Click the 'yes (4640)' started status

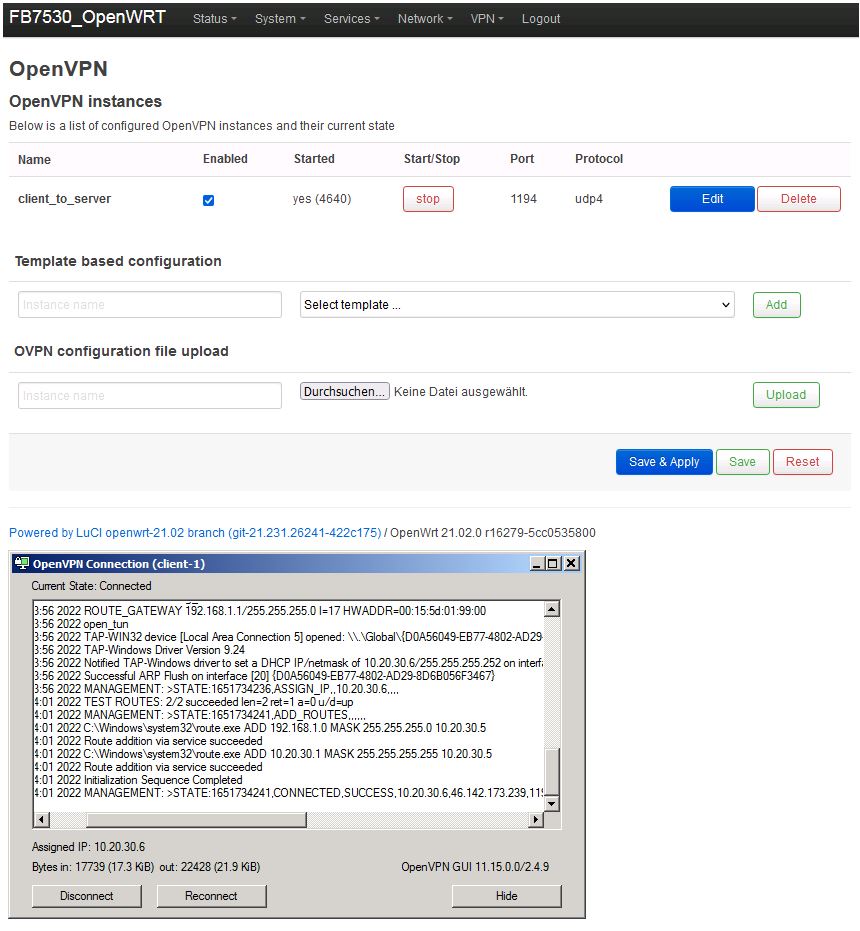click(x=322, y=199)
